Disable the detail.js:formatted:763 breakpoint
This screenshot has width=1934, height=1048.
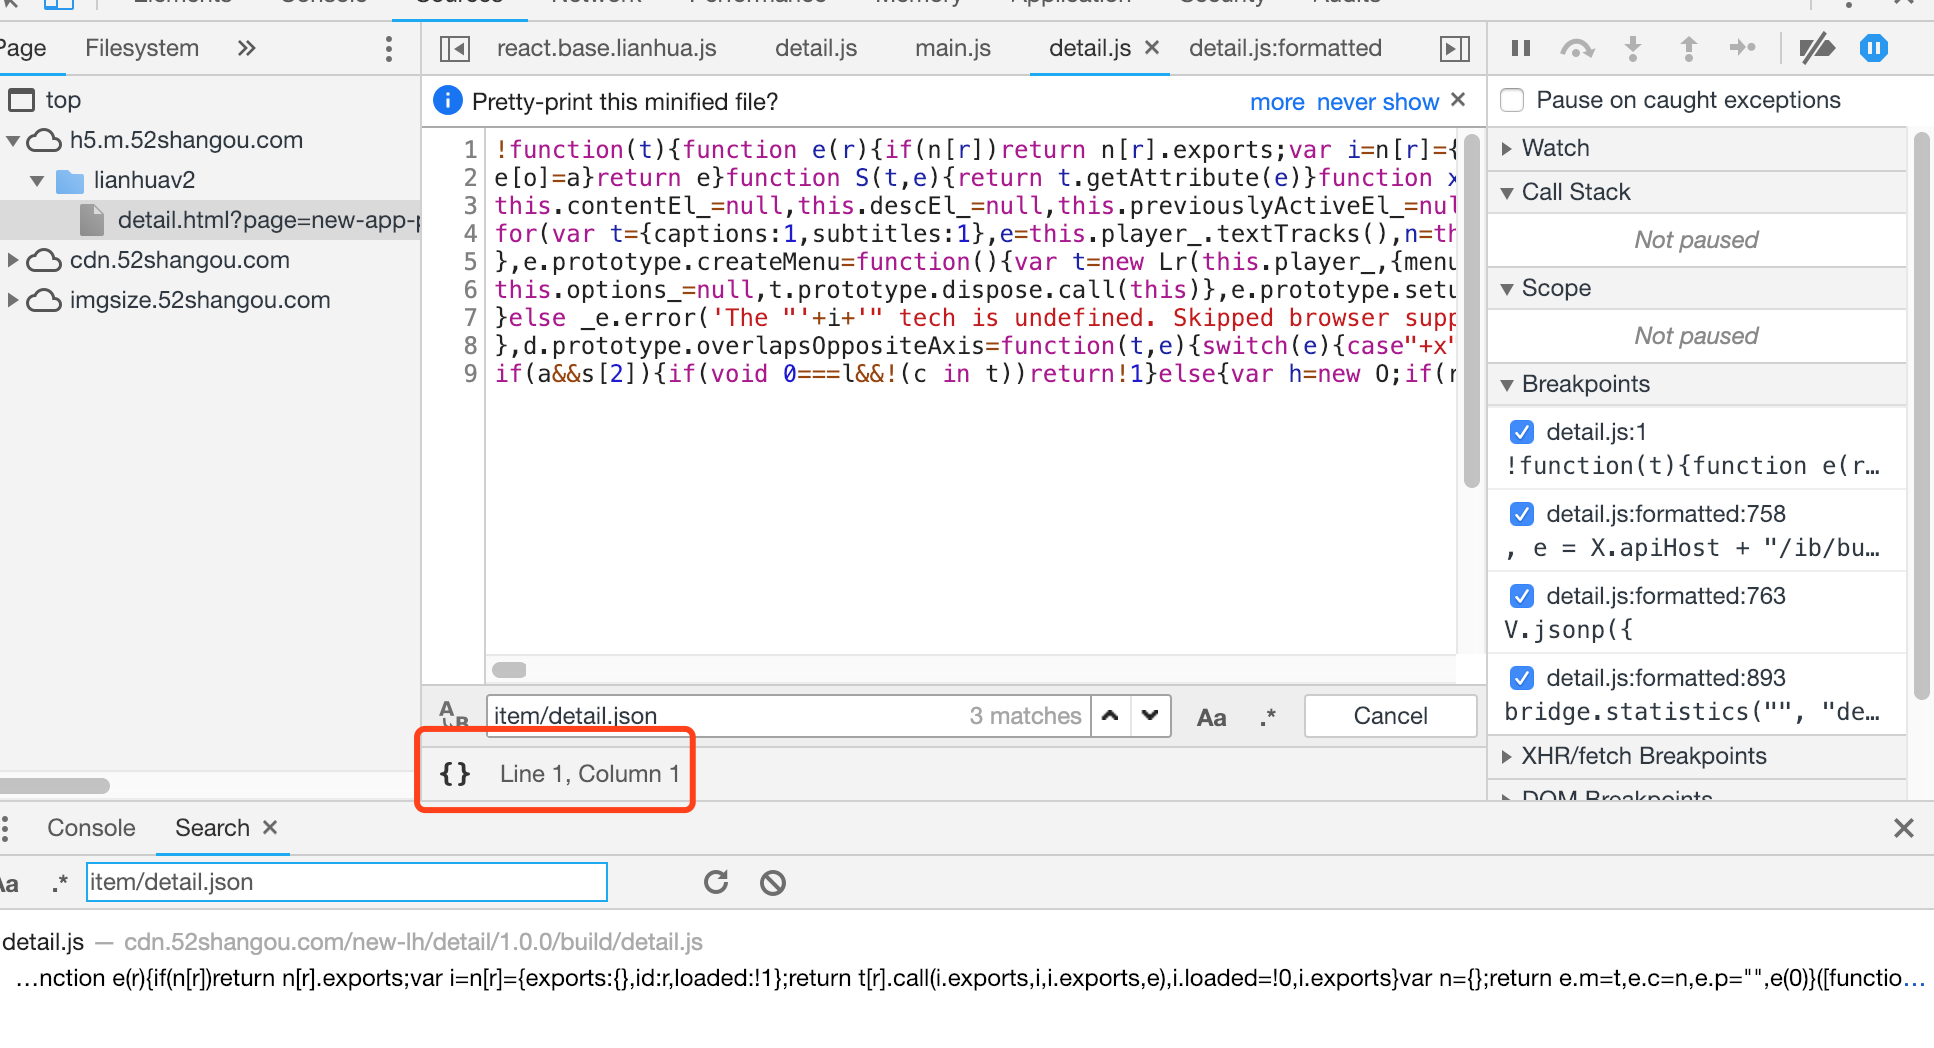coord(1522,596)
